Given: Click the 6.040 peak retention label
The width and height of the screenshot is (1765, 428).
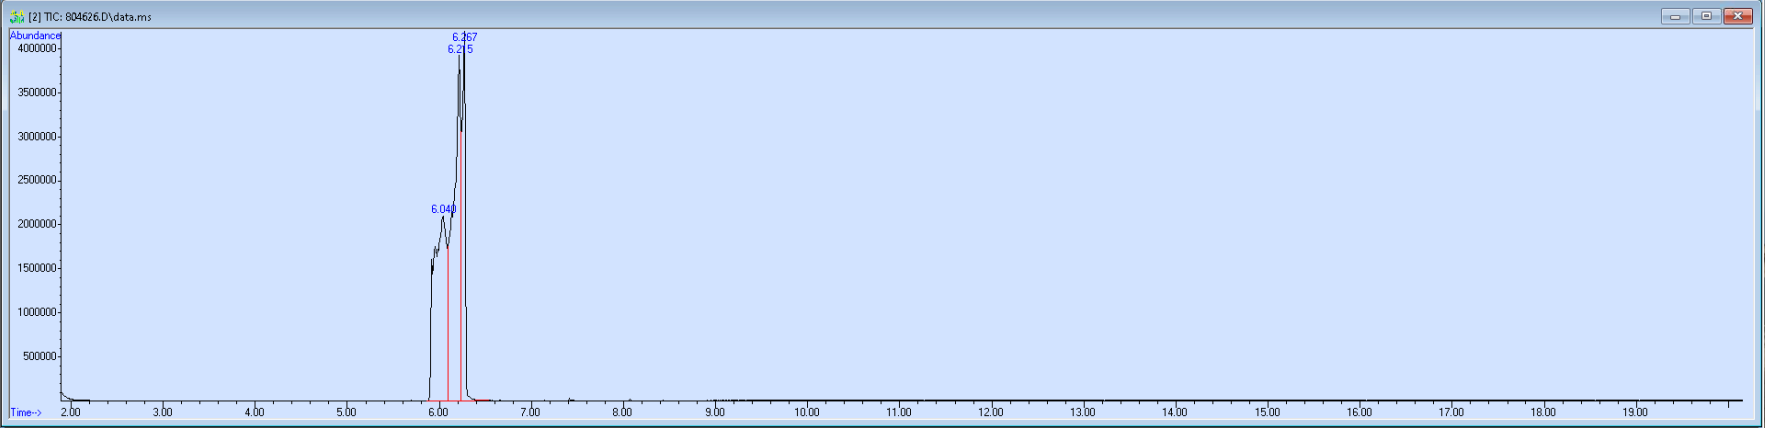Looking at the screenshot, I should (x=444, y=209).
